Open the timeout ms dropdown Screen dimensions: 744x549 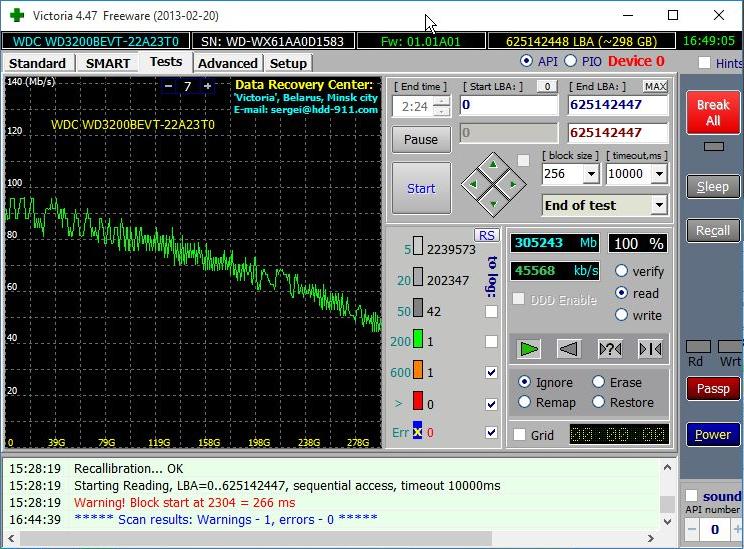point(659,174)
